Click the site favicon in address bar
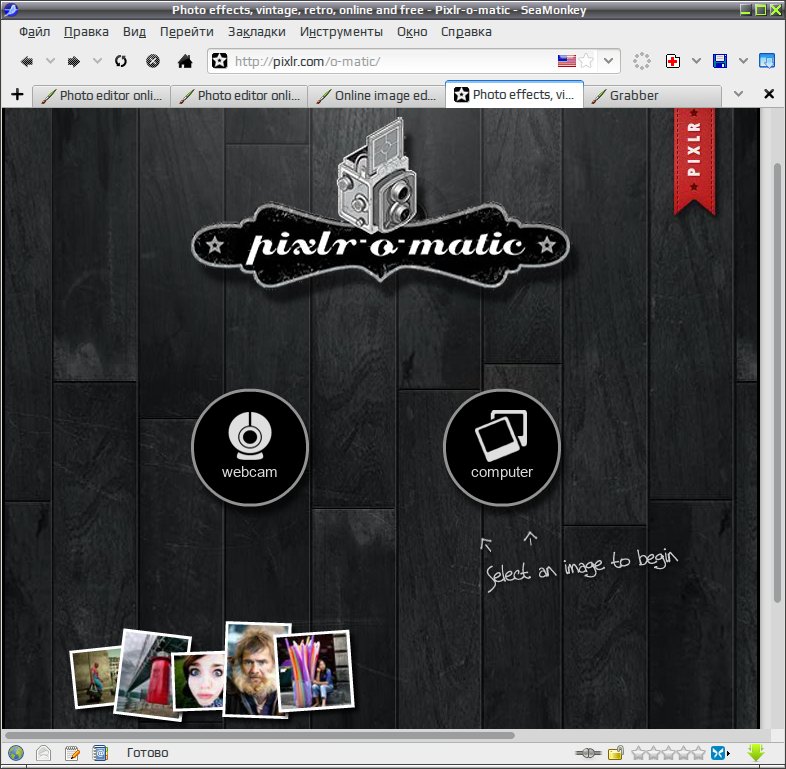 219,61
